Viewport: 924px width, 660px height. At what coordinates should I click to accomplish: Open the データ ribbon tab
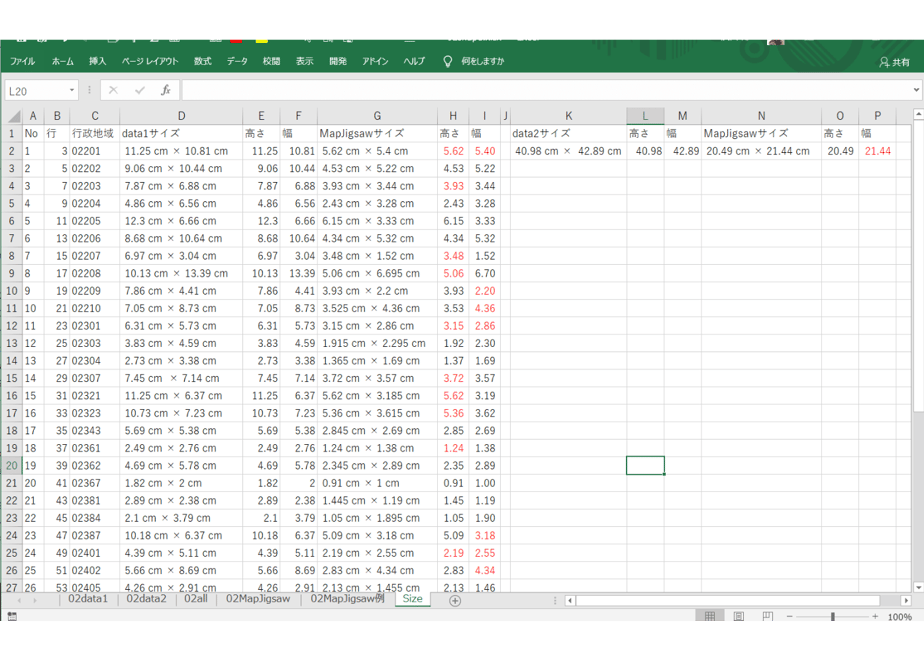click(x=237, y=61)
